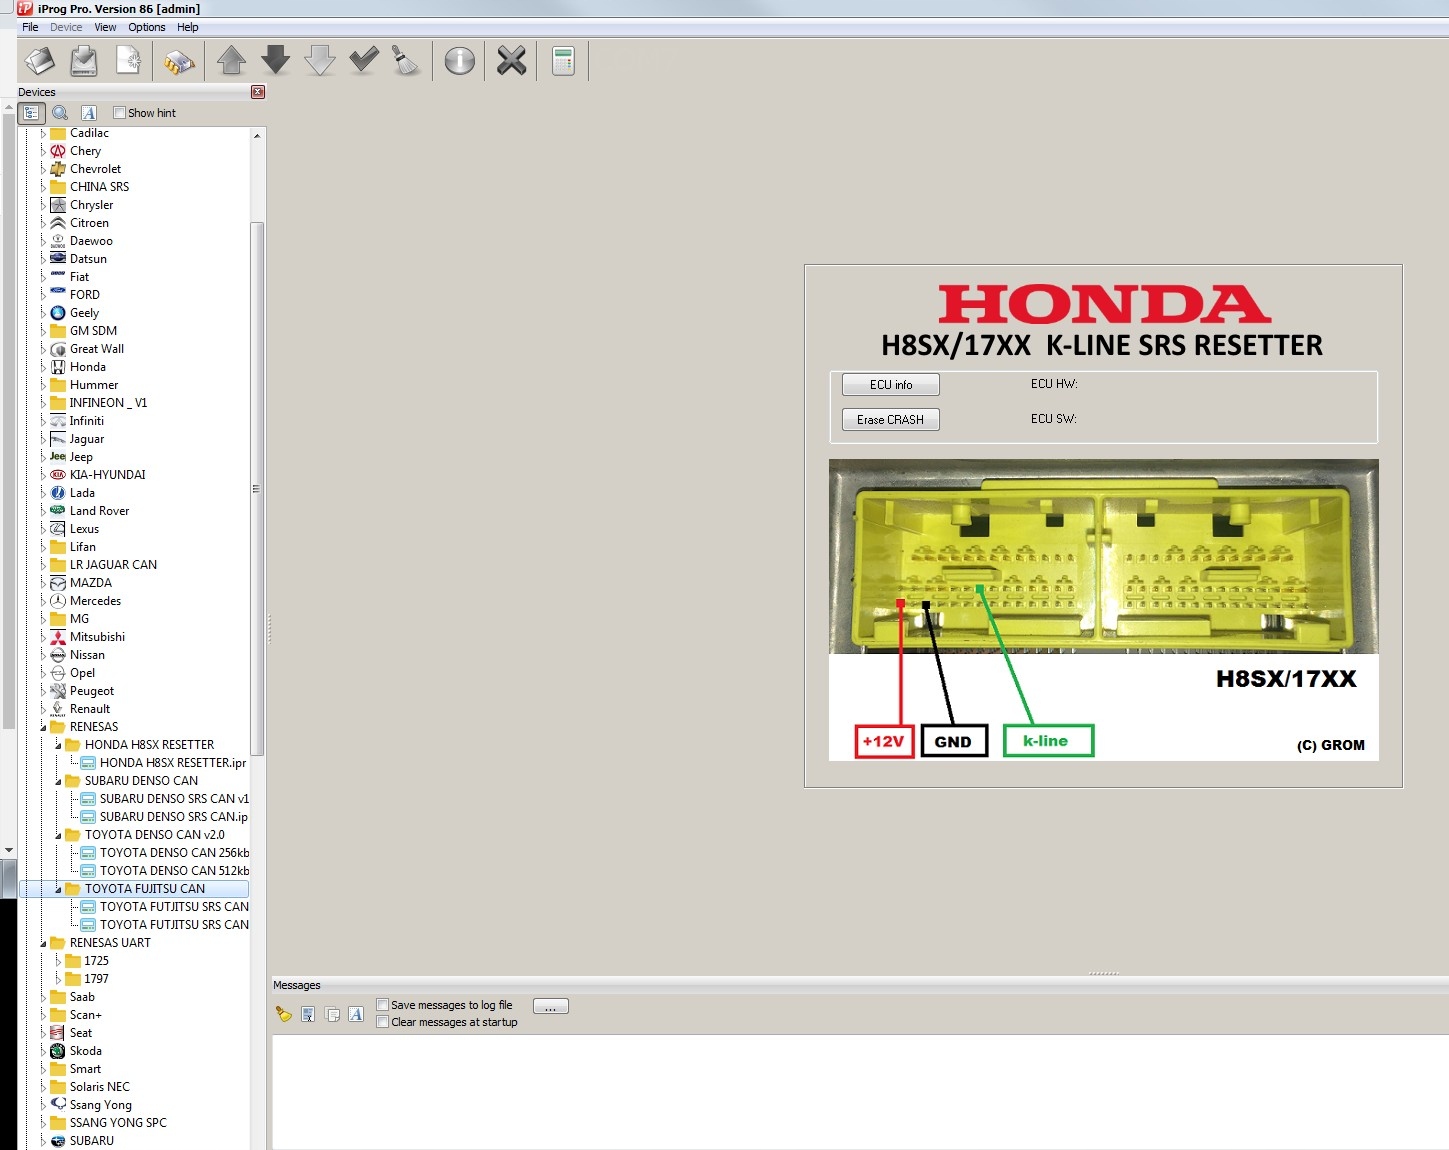Click the magnifier search icon in Devices
Screen dimensions: 1449x1150
click(x=60, y=113)
